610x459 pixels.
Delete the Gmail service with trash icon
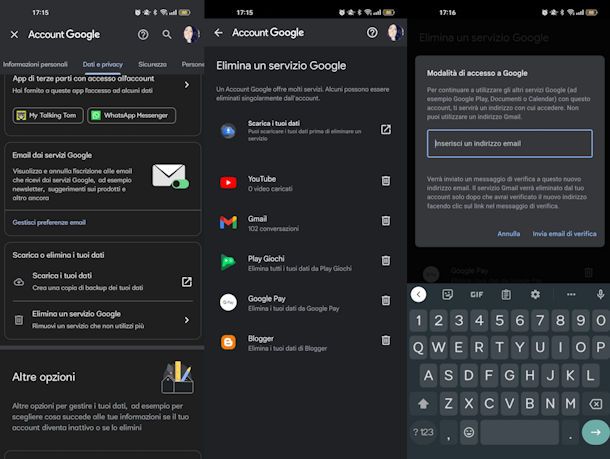coord(386,221)
